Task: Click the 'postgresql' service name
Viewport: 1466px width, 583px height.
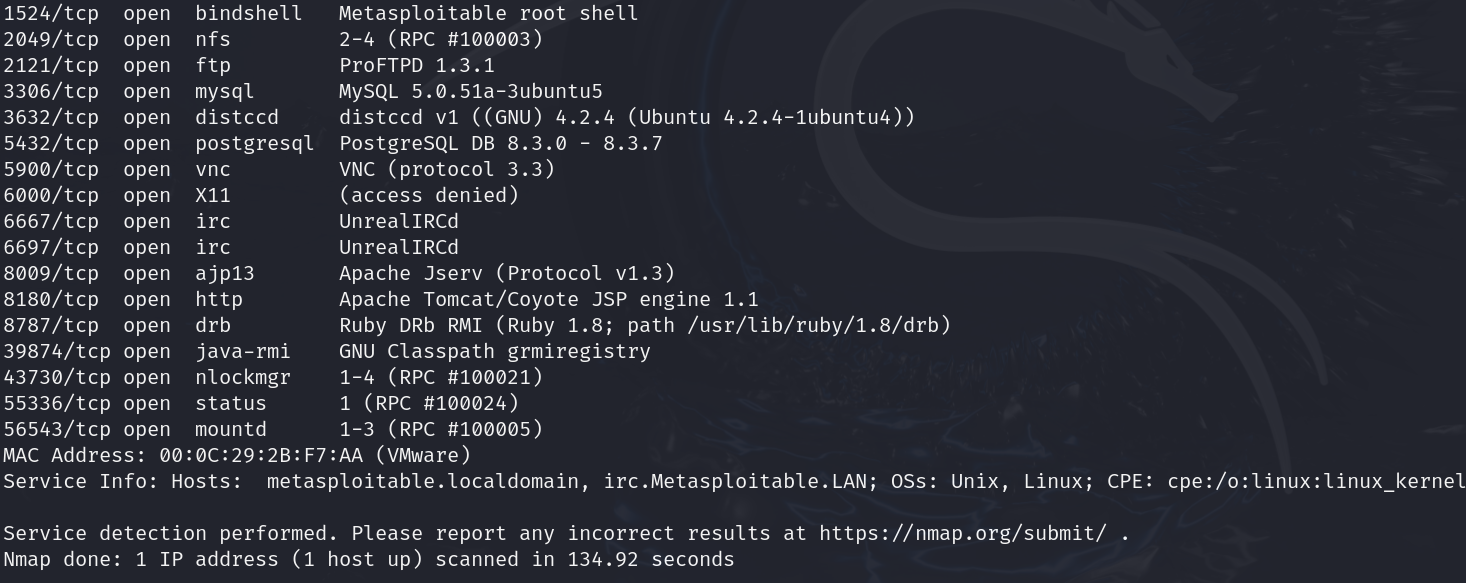Action: [254, 143]
